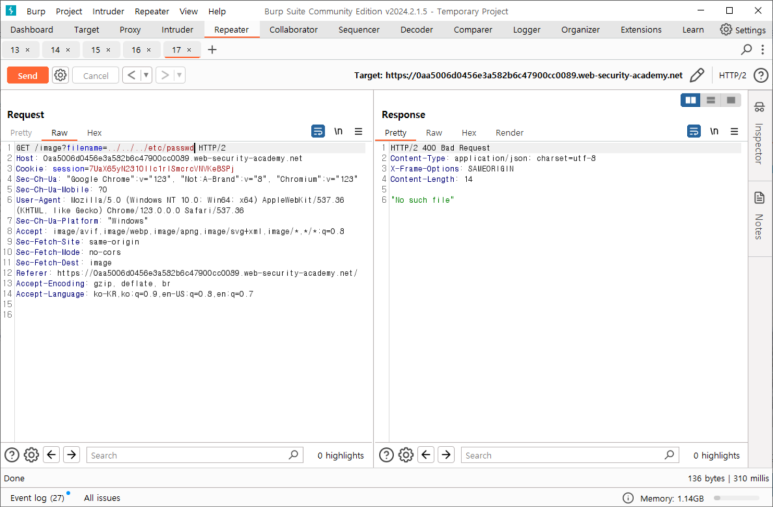Open the Inspector side panel
773x507 pixels.
click(x=759, y=134)
